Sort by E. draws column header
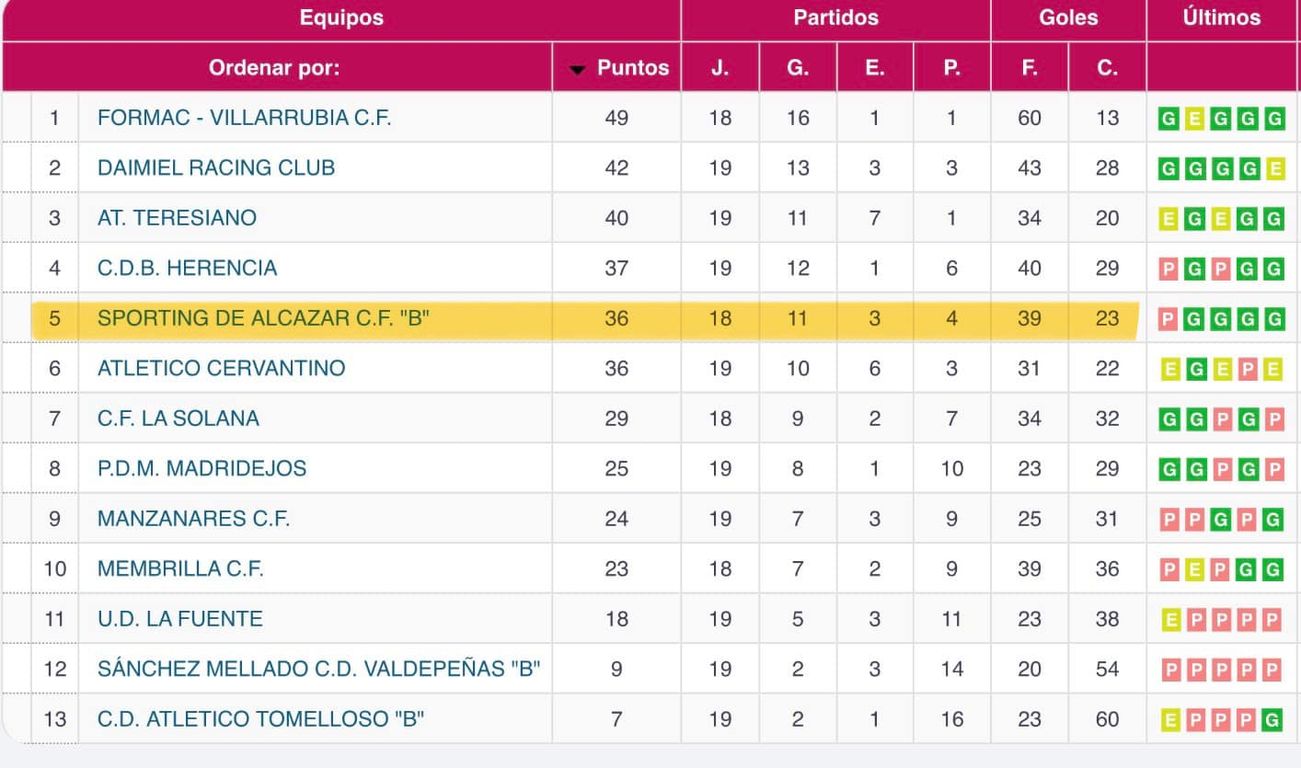The image size is (1301, 768). (874, 68)
